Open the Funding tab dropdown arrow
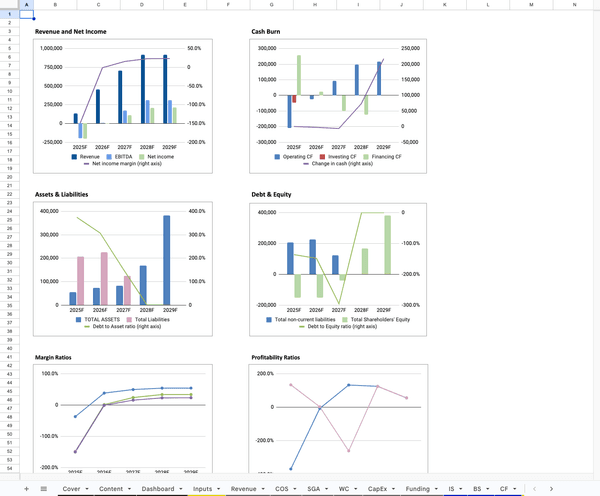 (x=436, y=488)
